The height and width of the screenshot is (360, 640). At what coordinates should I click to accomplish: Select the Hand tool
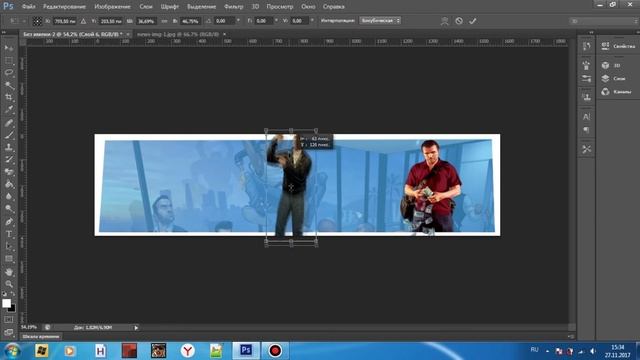(x=9, y=272)
